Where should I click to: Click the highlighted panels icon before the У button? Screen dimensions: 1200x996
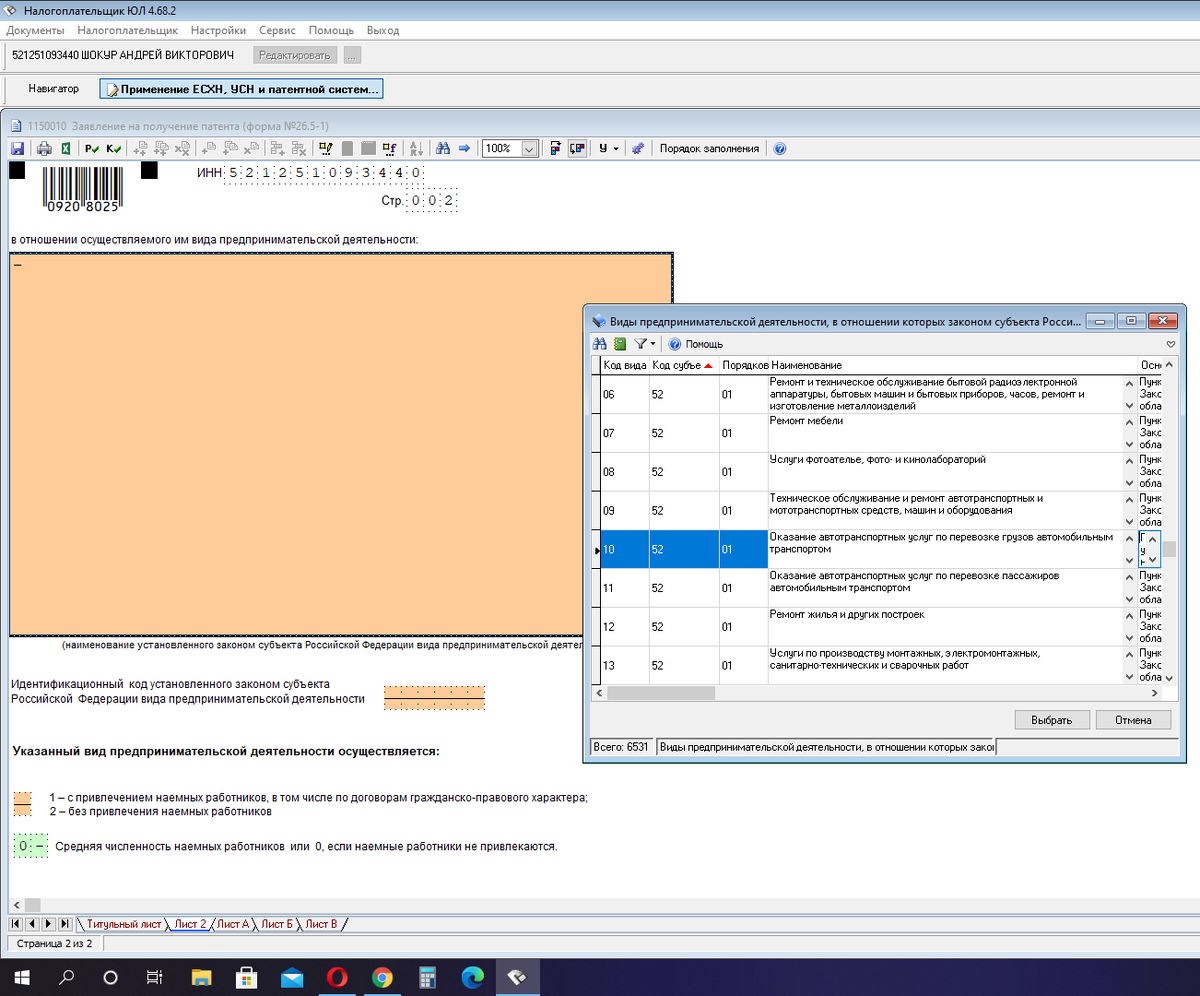pyautogui.click(x=577, y=148)
